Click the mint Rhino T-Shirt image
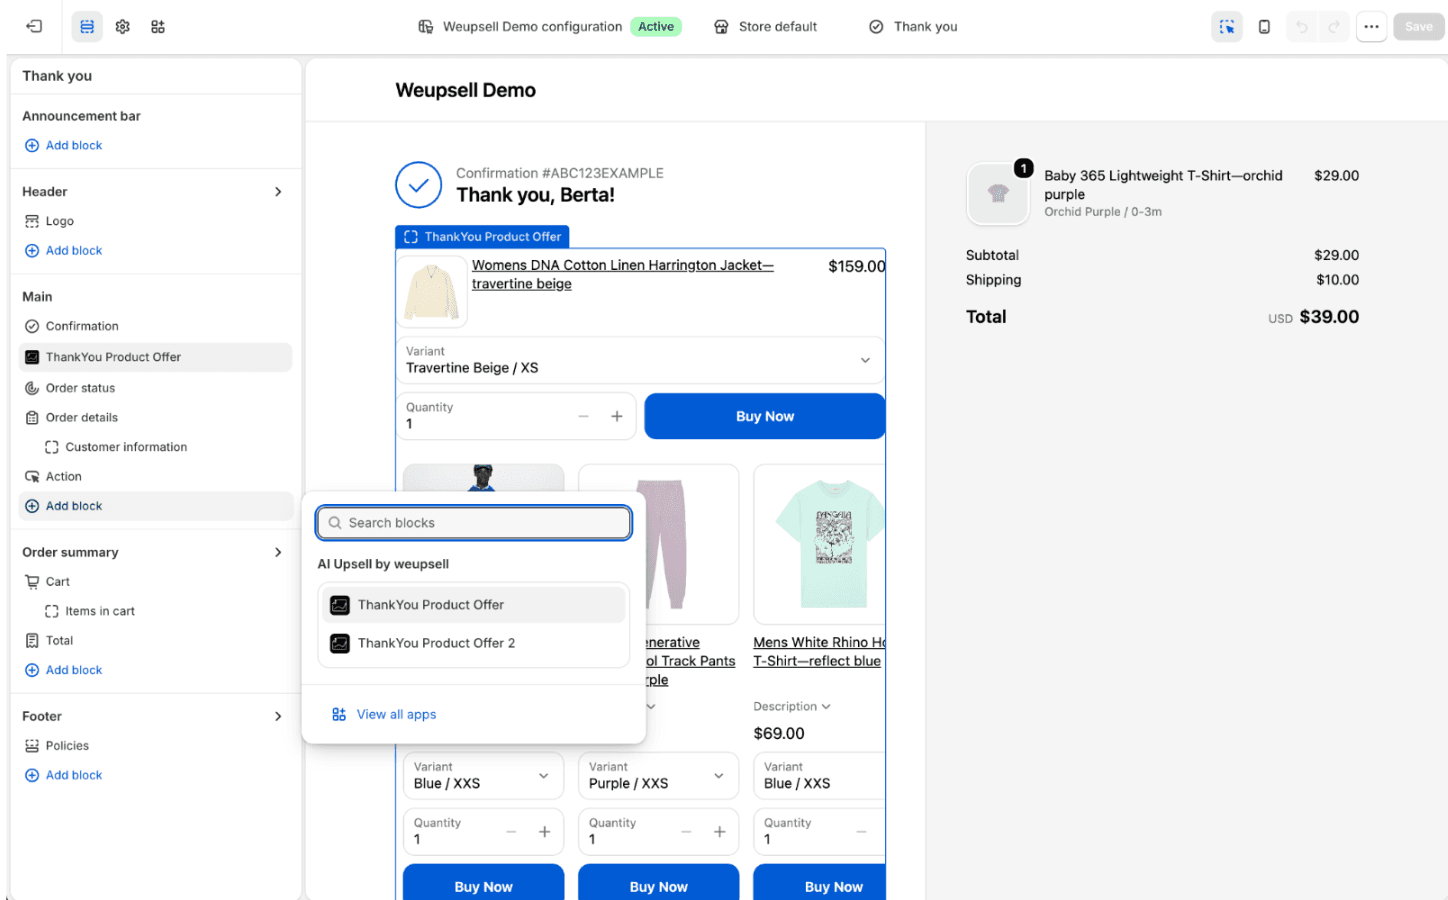1448x900 pixels. coord(820,544)
